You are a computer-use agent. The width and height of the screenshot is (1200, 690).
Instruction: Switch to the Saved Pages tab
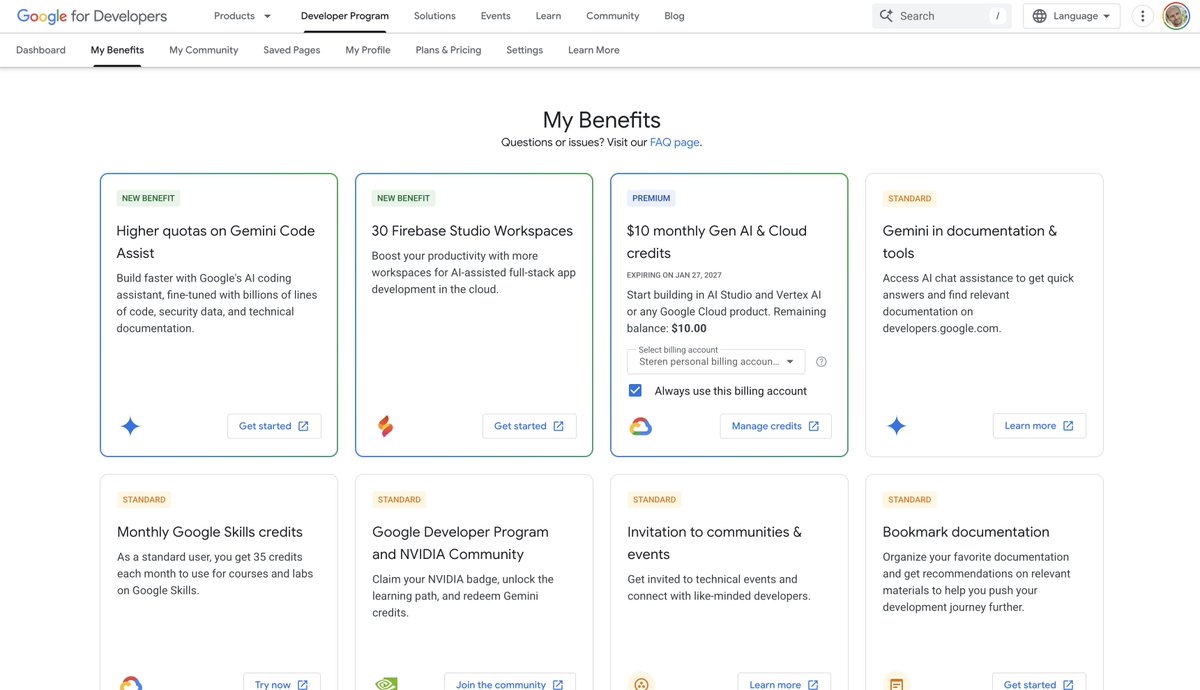click(x=292, y=50)
